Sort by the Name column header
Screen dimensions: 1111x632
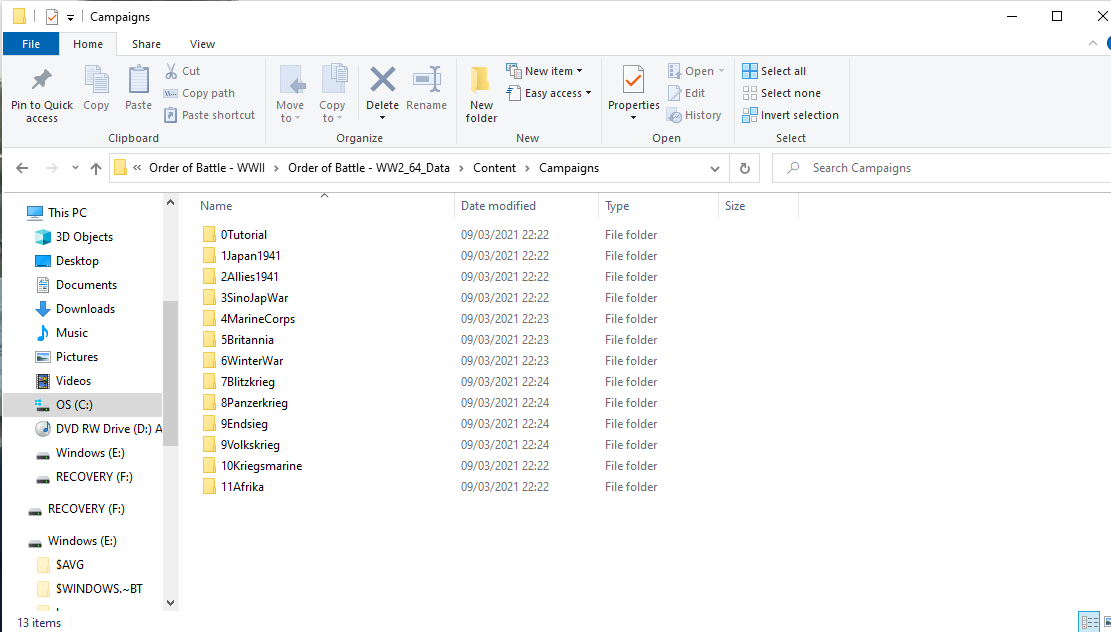[x=216, y=205]
